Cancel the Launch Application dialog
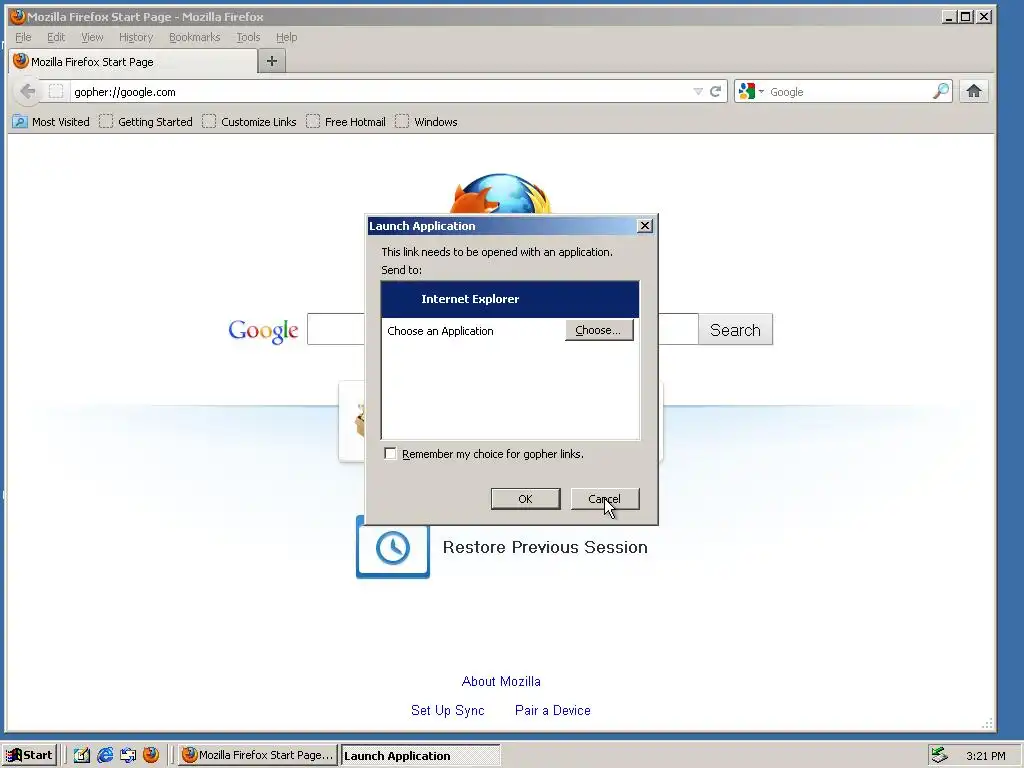Viewport: 1024px width, 768px height. pos(605,499)
